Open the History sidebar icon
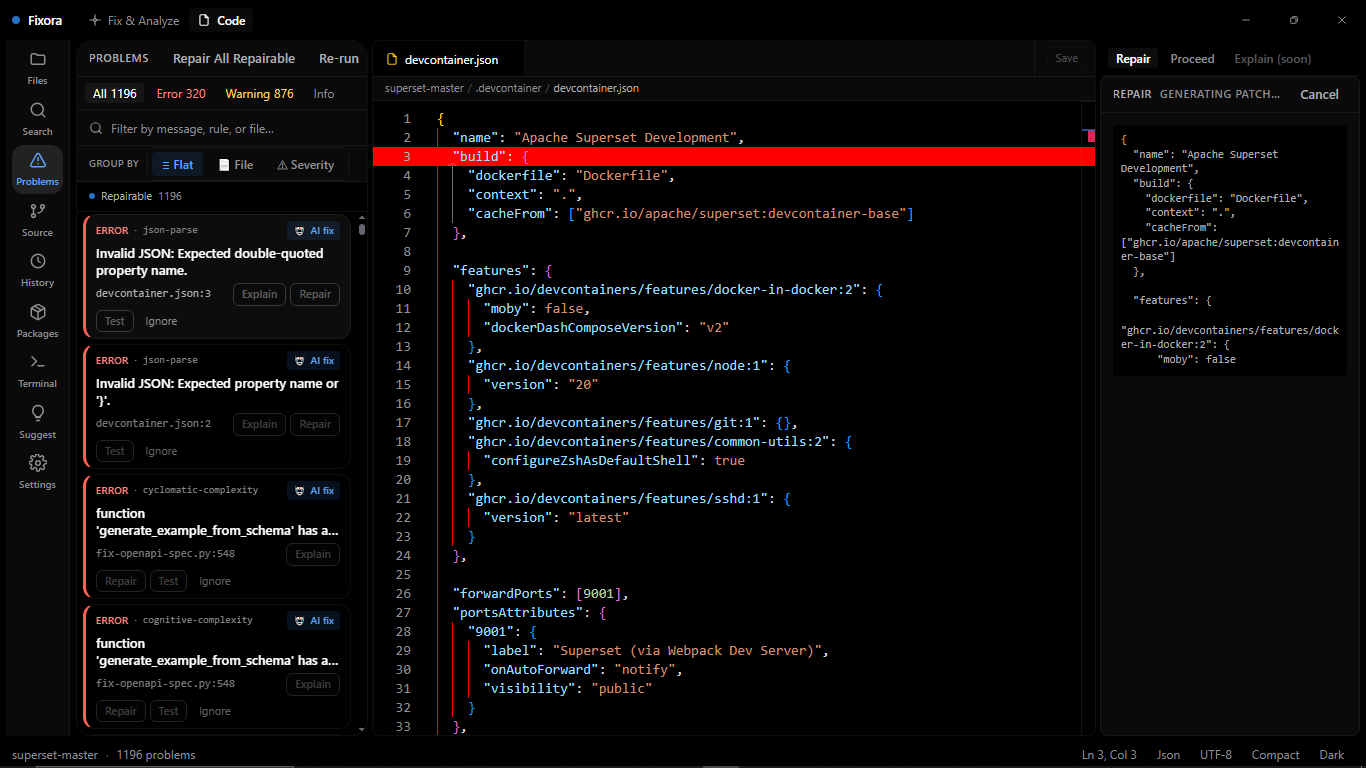Image resolution: width=1366 pixels, height=768 pixels. (x=37, y=270)
